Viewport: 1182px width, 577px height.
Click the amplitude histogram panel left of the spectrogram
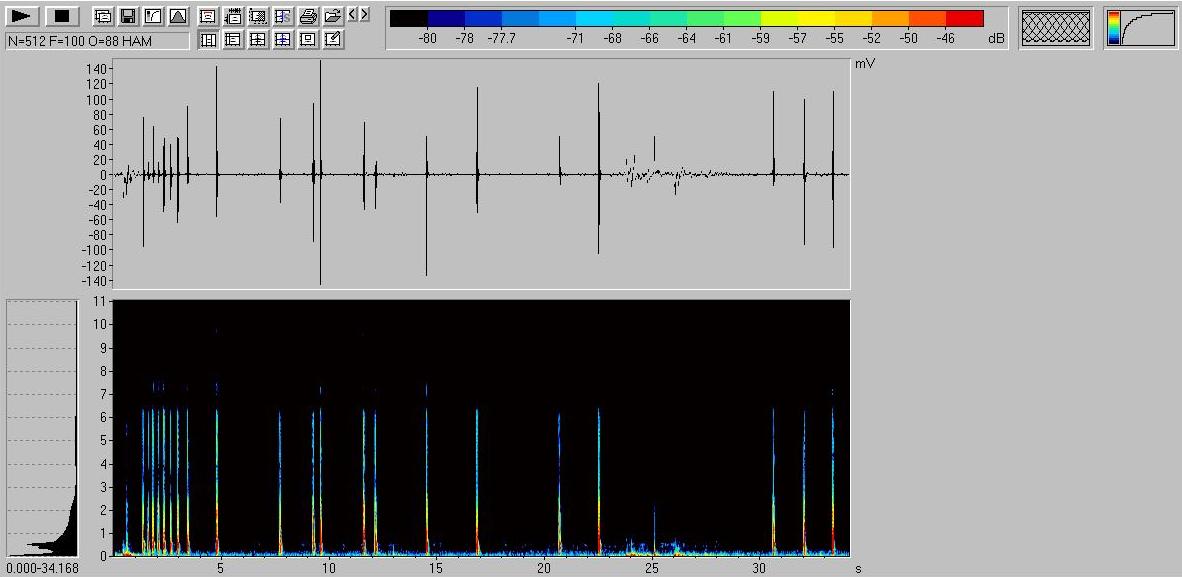coord(42,427)
